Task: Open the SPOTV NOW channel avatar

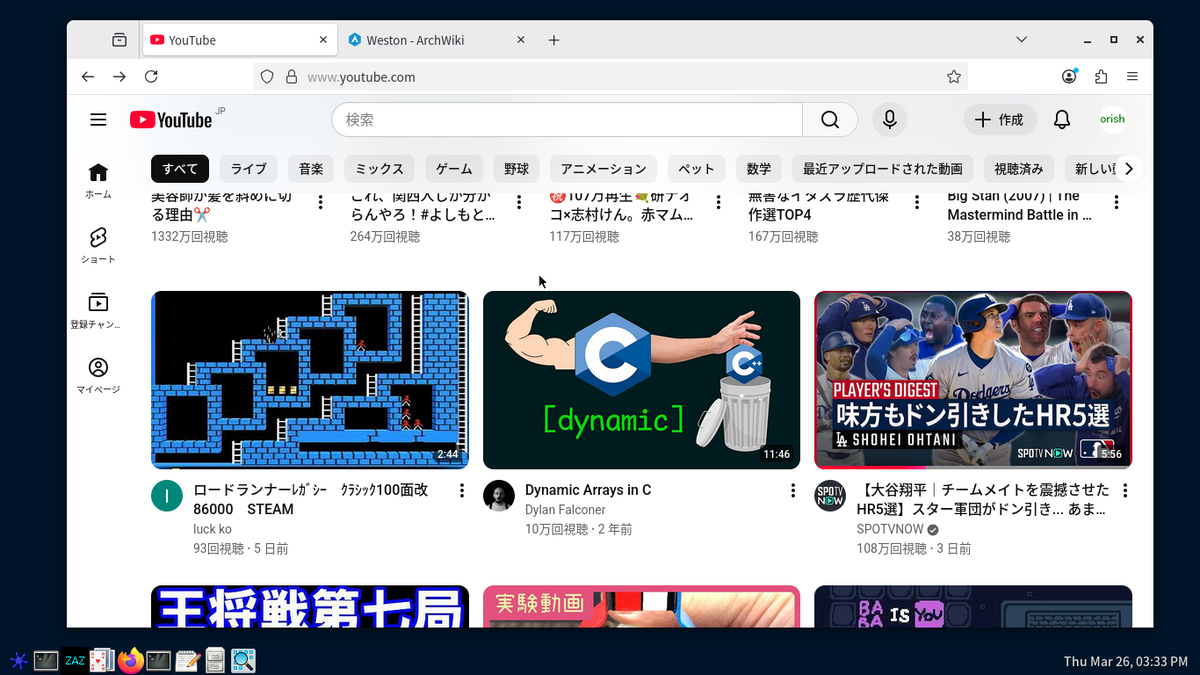Action: coord(830,496)
